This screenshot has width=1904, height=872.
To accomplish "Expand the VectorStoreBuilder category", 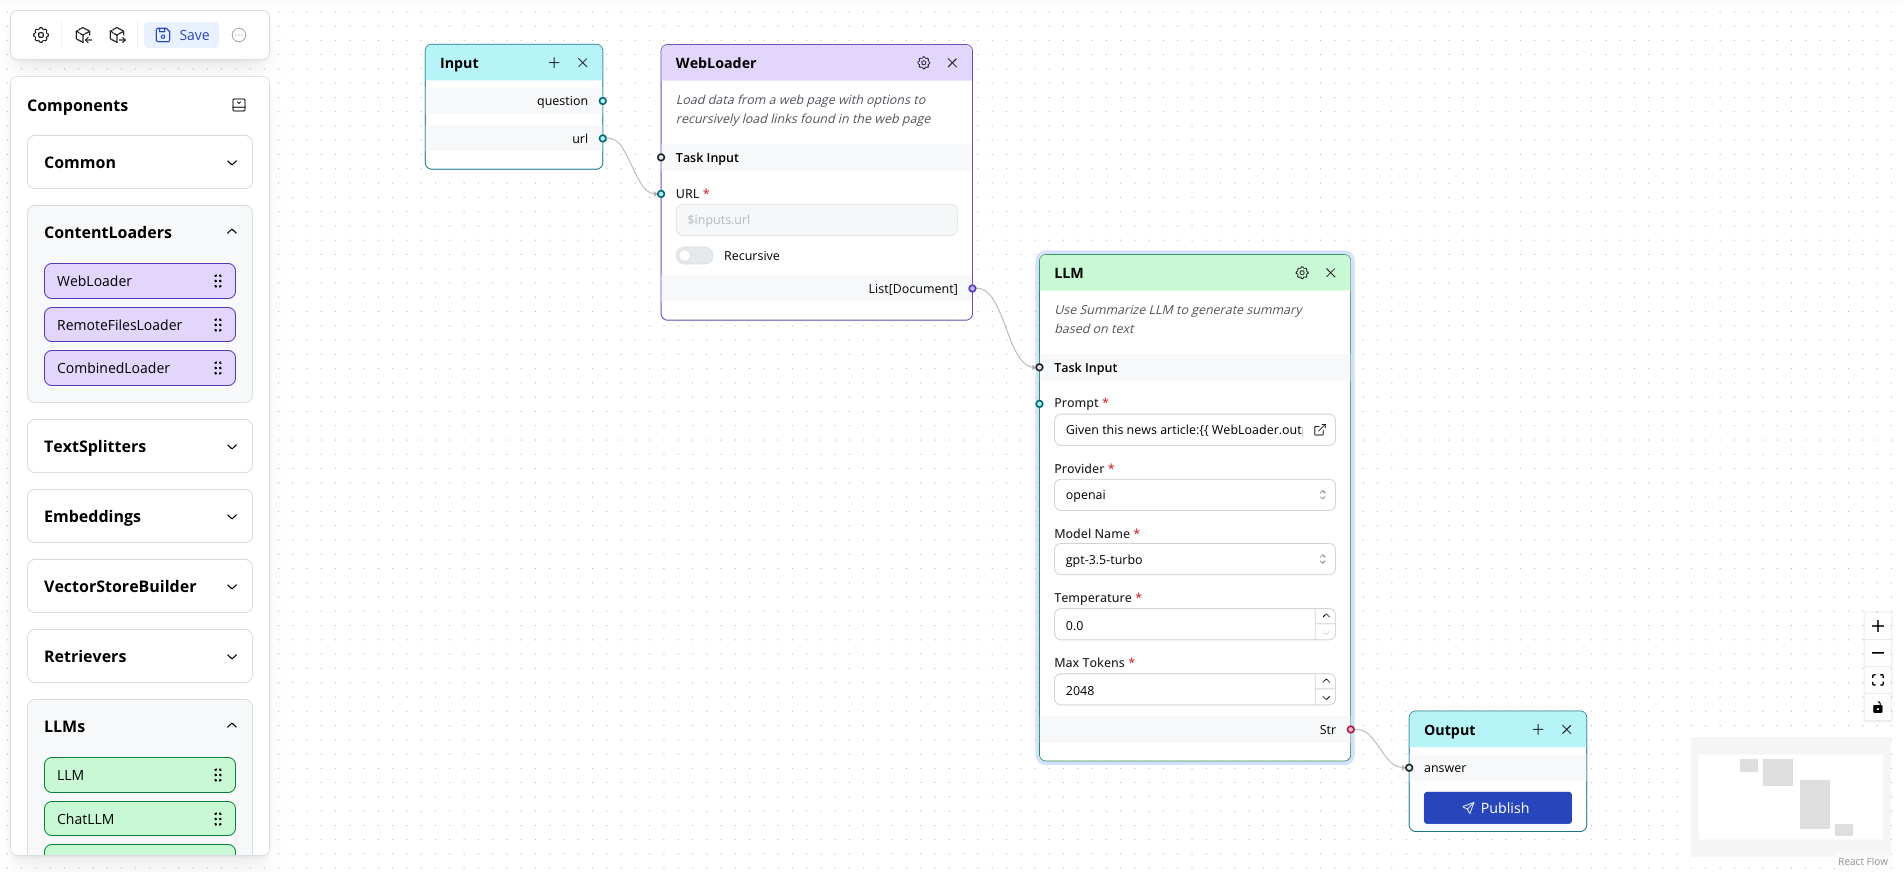I will point(140,586).
